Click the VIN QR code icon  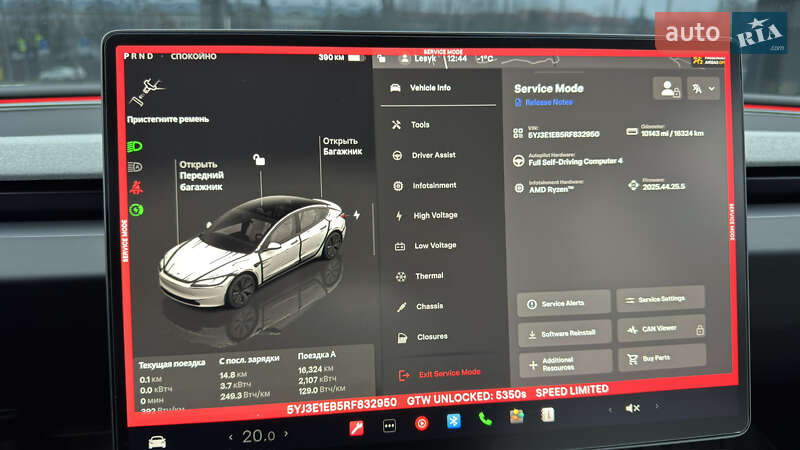(518, 134)
